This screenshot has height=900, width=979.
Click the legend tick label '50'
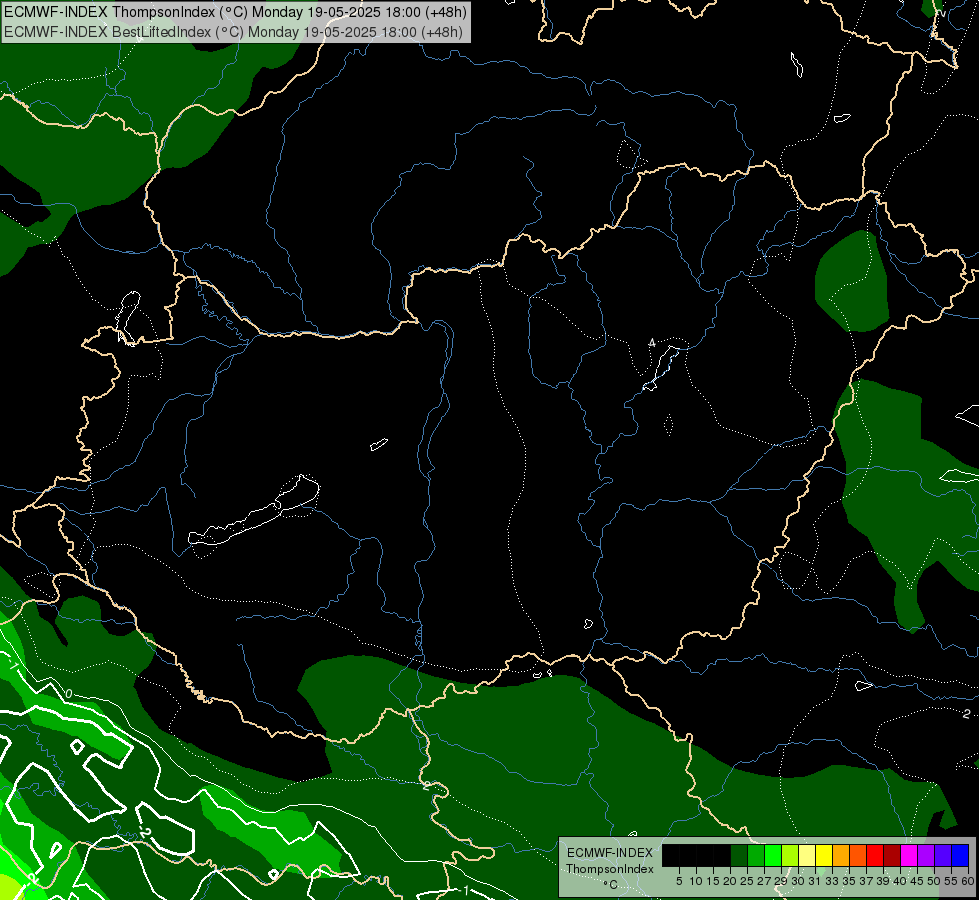933,881
